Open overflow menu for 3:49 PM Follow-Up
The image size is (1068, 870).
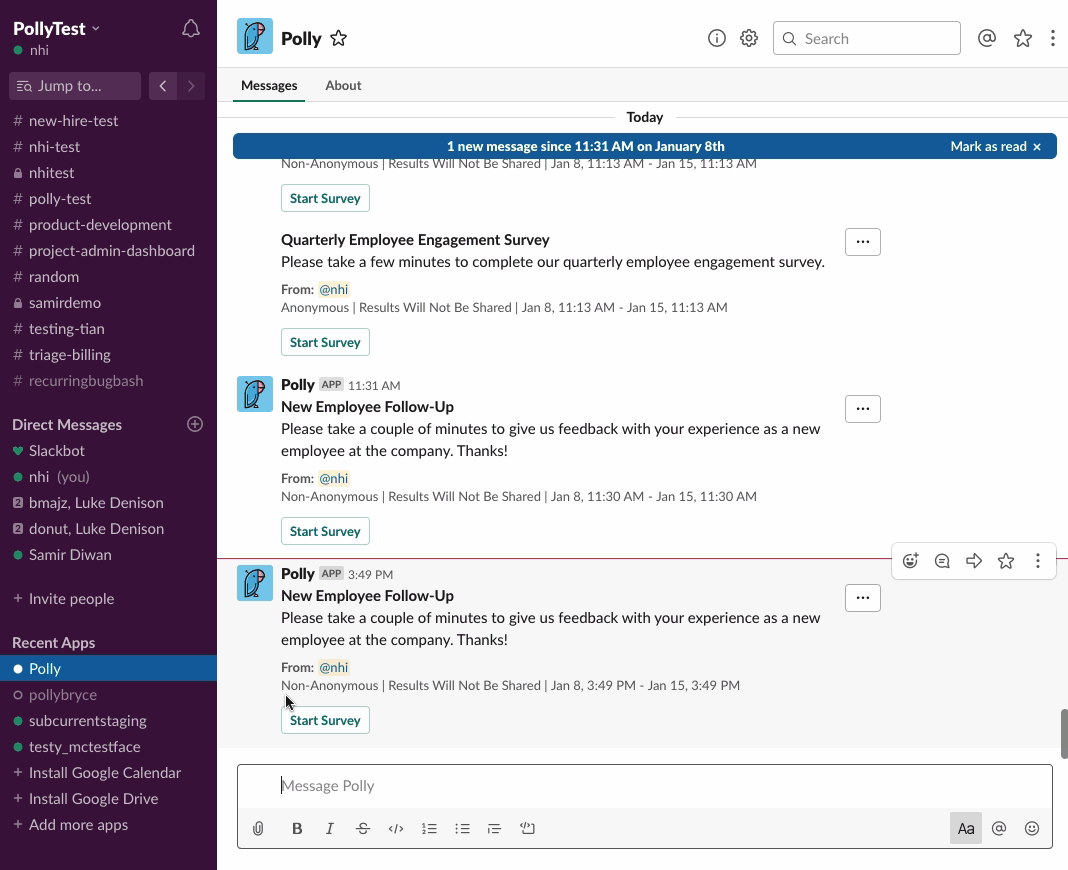click(x=863, y=598)
